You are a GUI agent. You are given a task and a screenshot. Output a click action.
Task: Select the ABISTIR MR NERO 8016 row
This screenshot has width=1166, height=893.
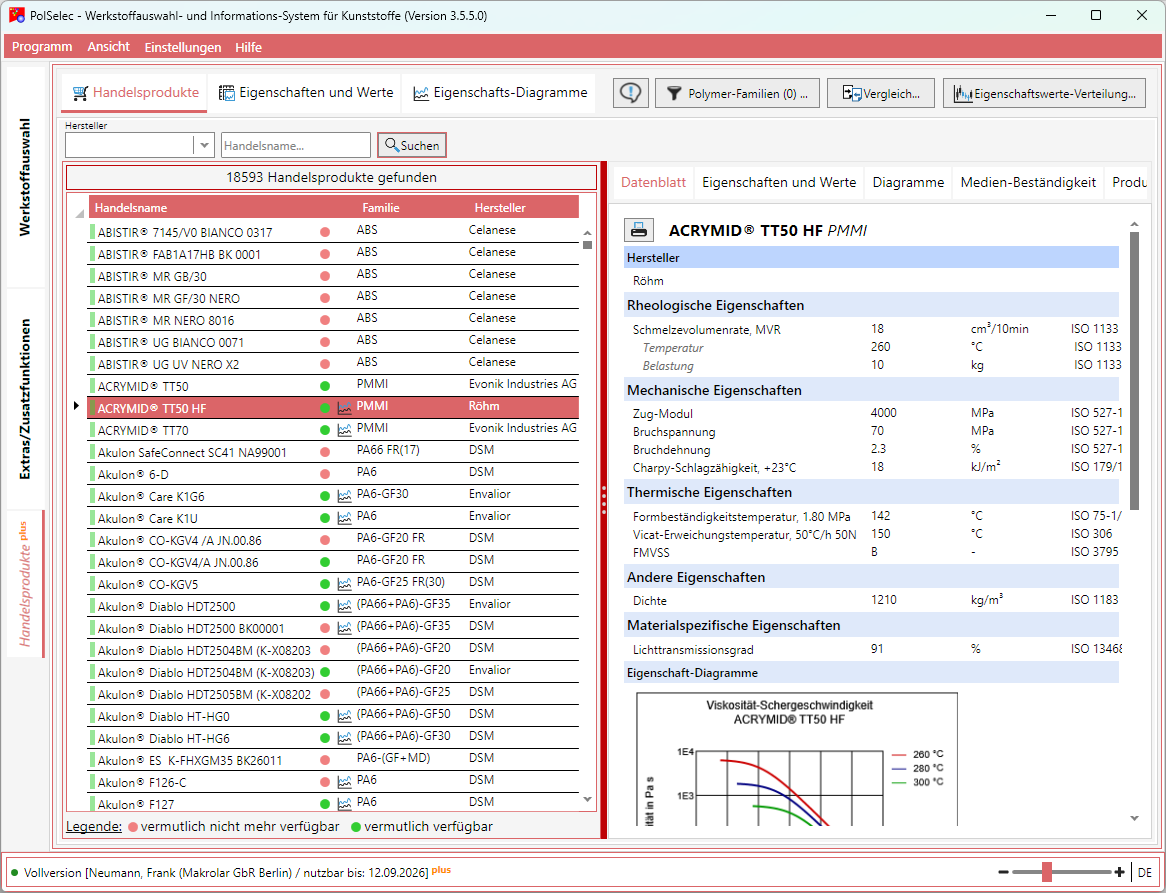tap(333, 320)
